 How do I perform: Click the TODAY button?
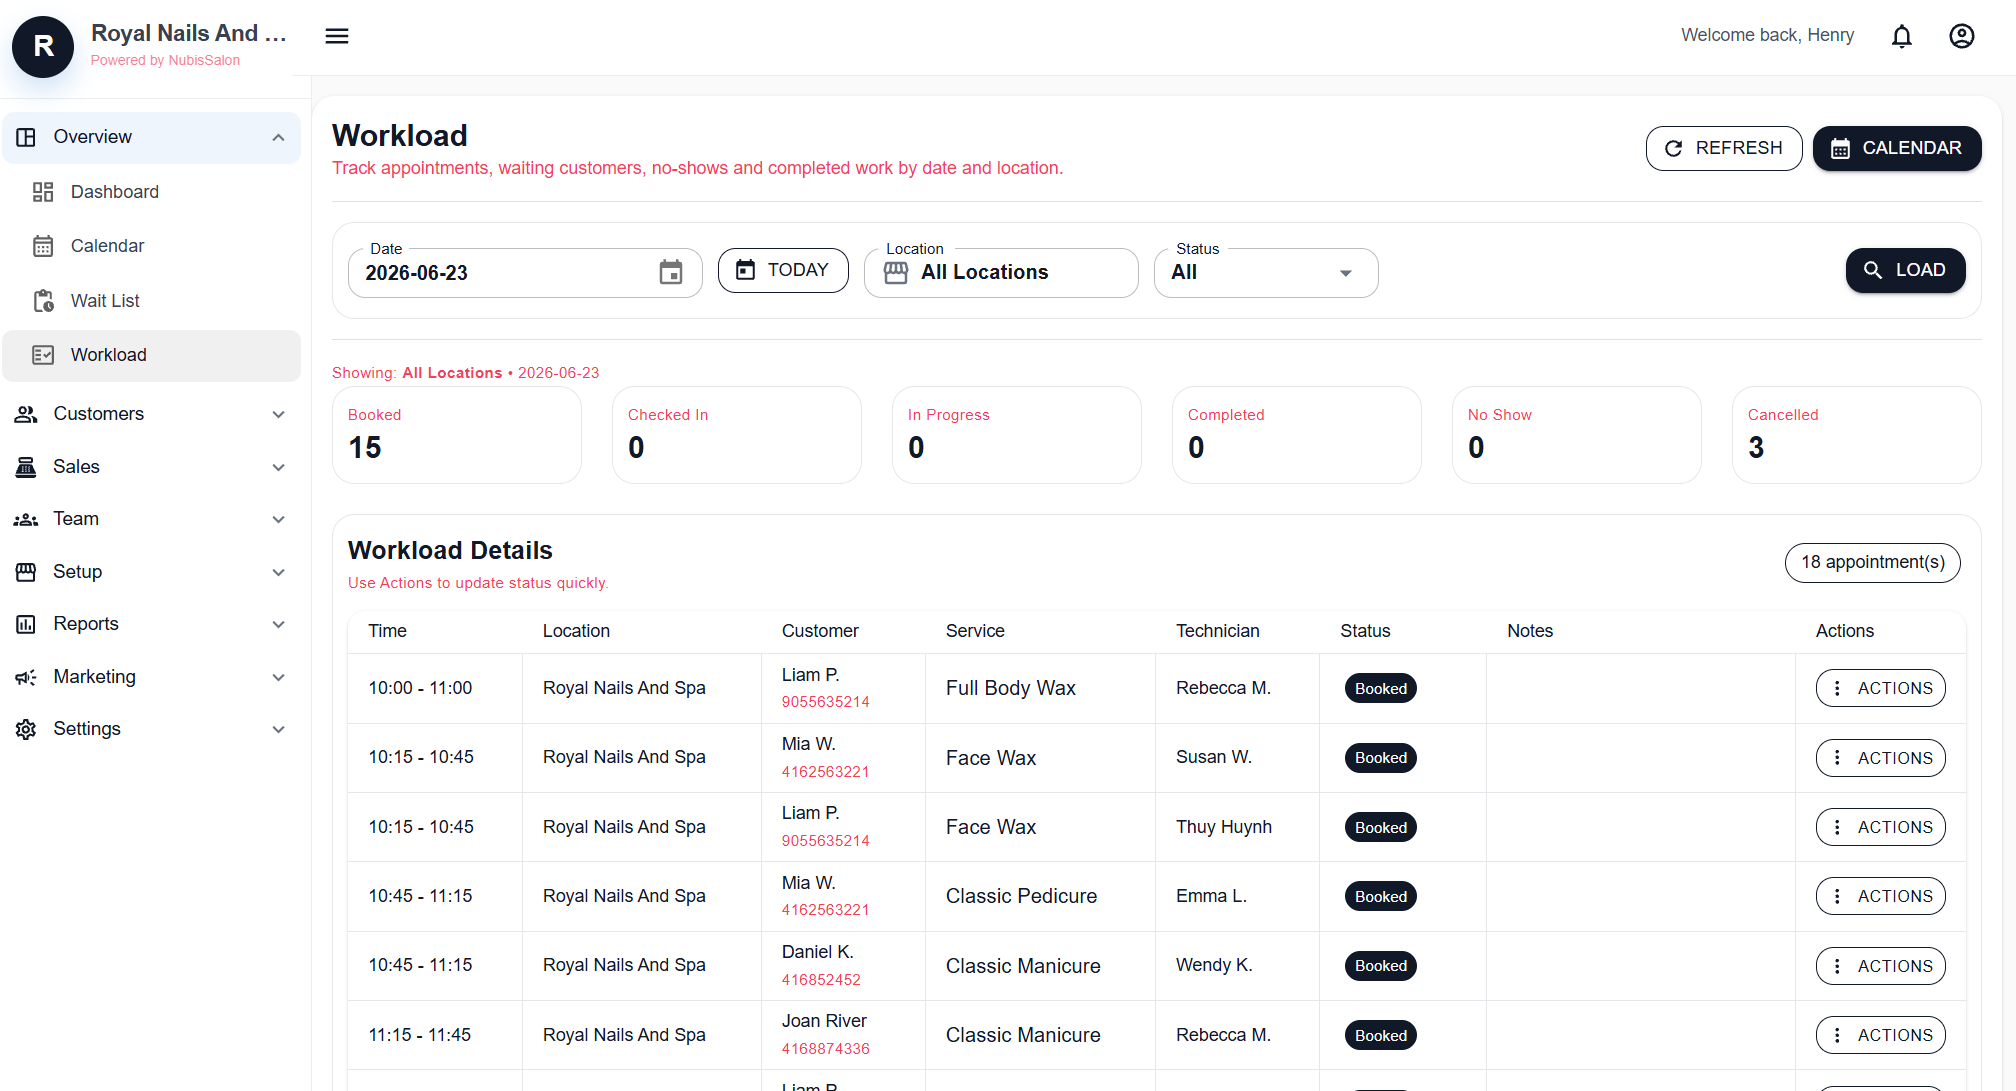coord(783,270)
